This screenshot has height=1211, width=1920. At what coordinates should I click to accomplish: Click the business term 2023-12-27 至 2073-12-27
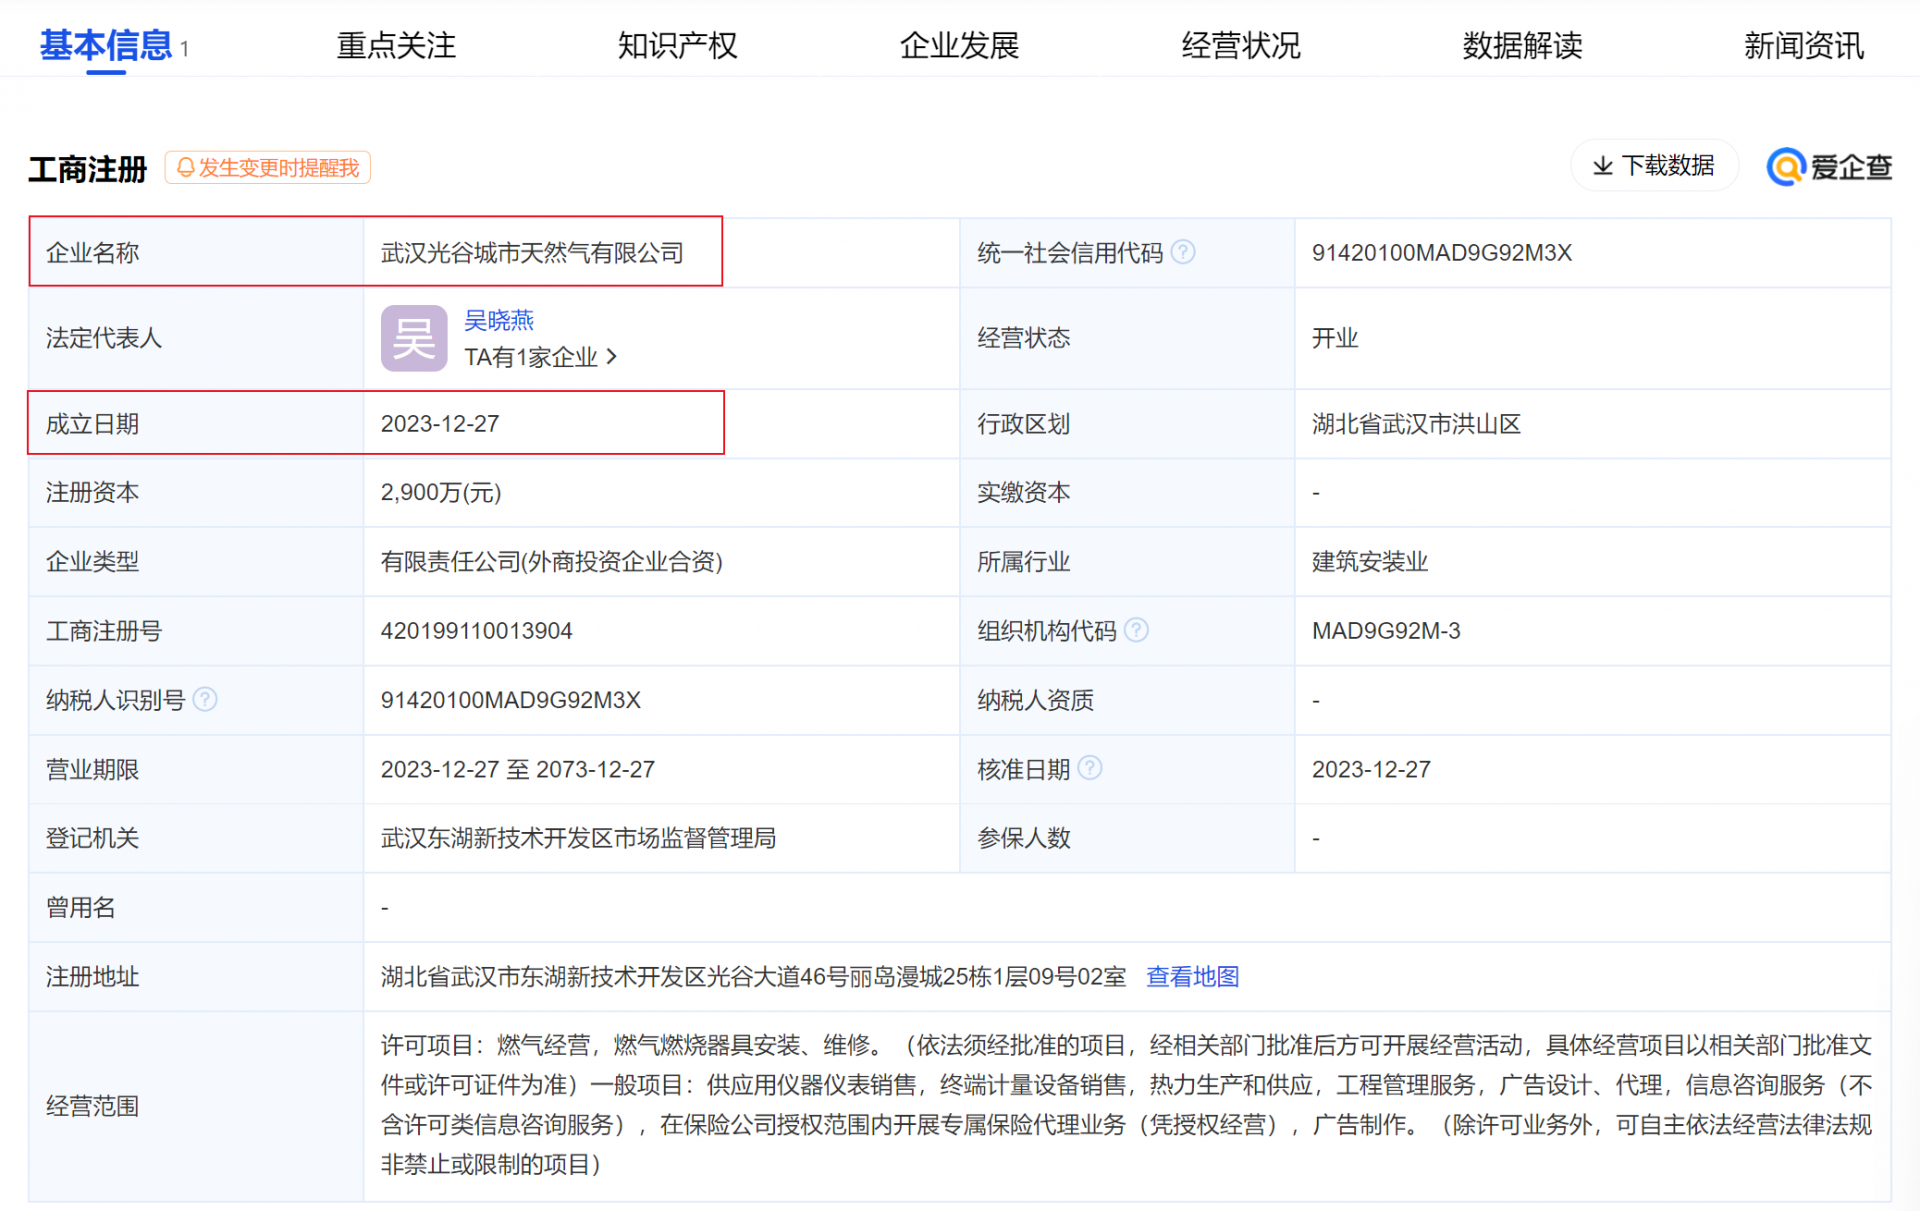pyautogui.click(x=518, y=769)
